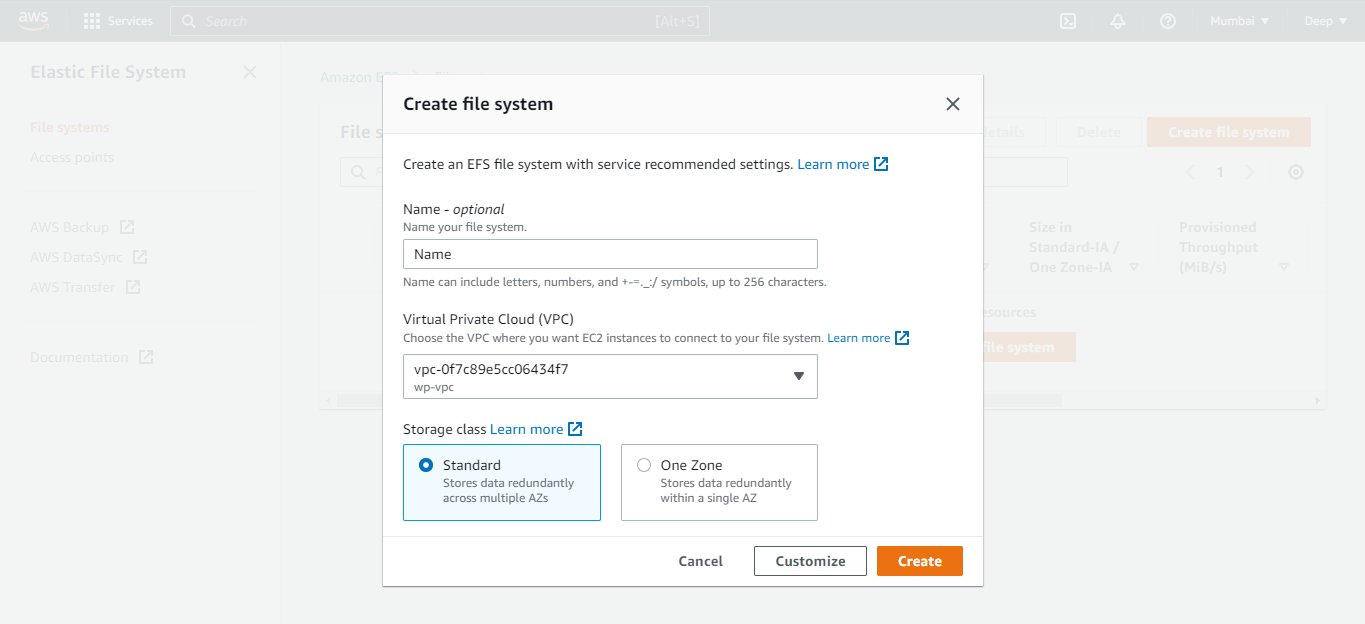Click the AWS logo in top bar
Viewport: 1365px width, 624px height.
click(x=33, y=19)
